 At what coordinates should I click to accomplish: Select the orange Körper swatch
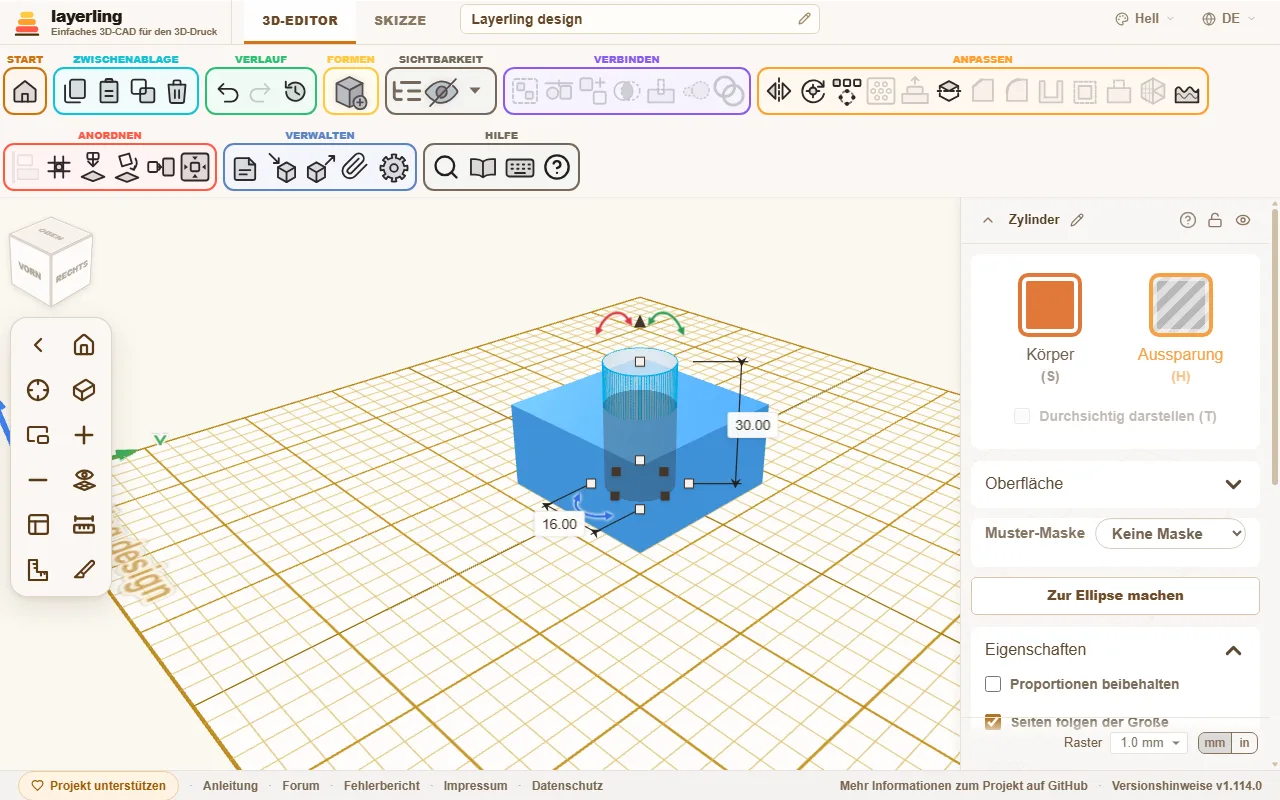(1050, 305)
